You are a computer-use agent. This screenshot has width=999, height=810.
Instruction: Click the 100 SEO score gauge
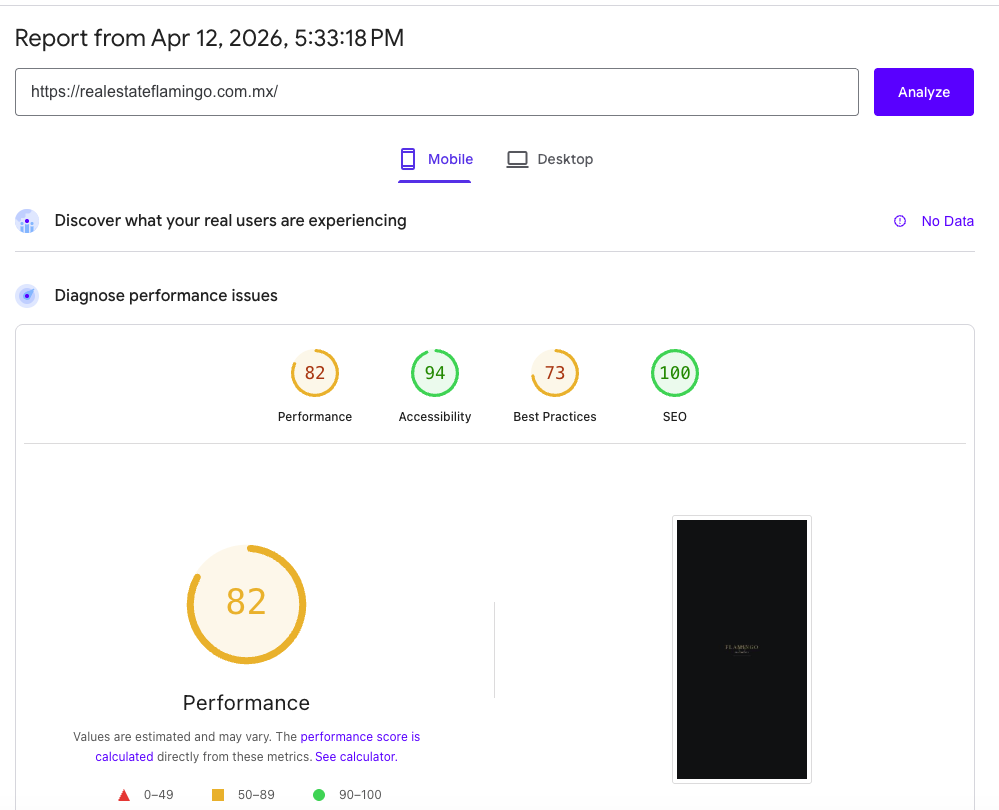tap(675, 372)
